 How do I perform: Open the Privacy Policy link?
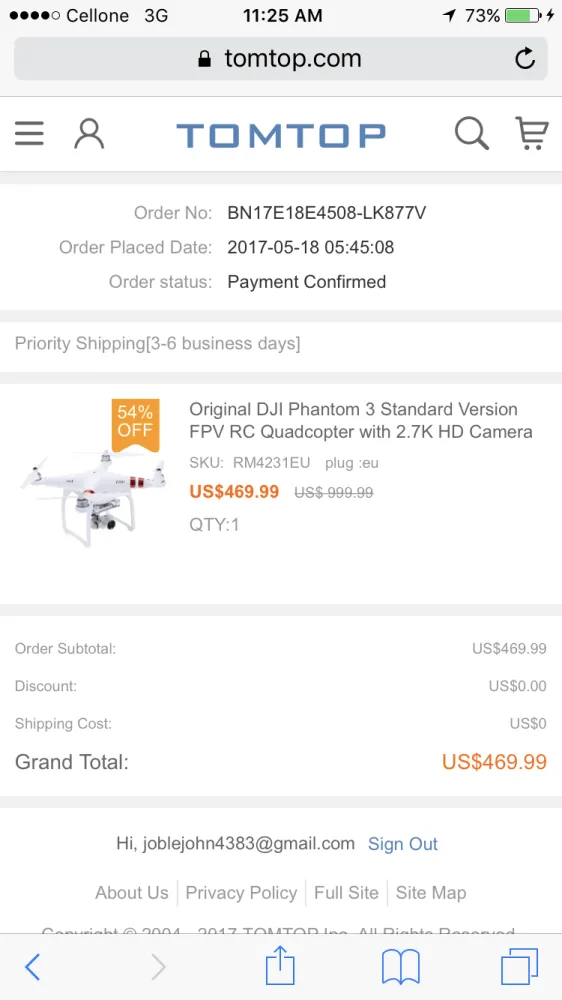coord(241,893)
